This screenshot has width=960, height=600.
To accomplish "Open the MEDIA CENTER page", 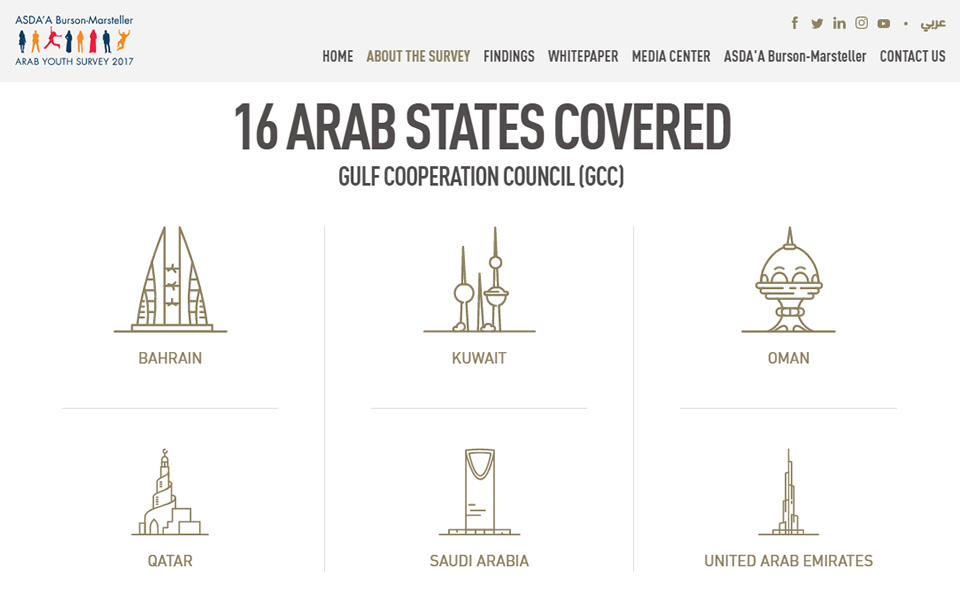I will [x=671, y=56].
